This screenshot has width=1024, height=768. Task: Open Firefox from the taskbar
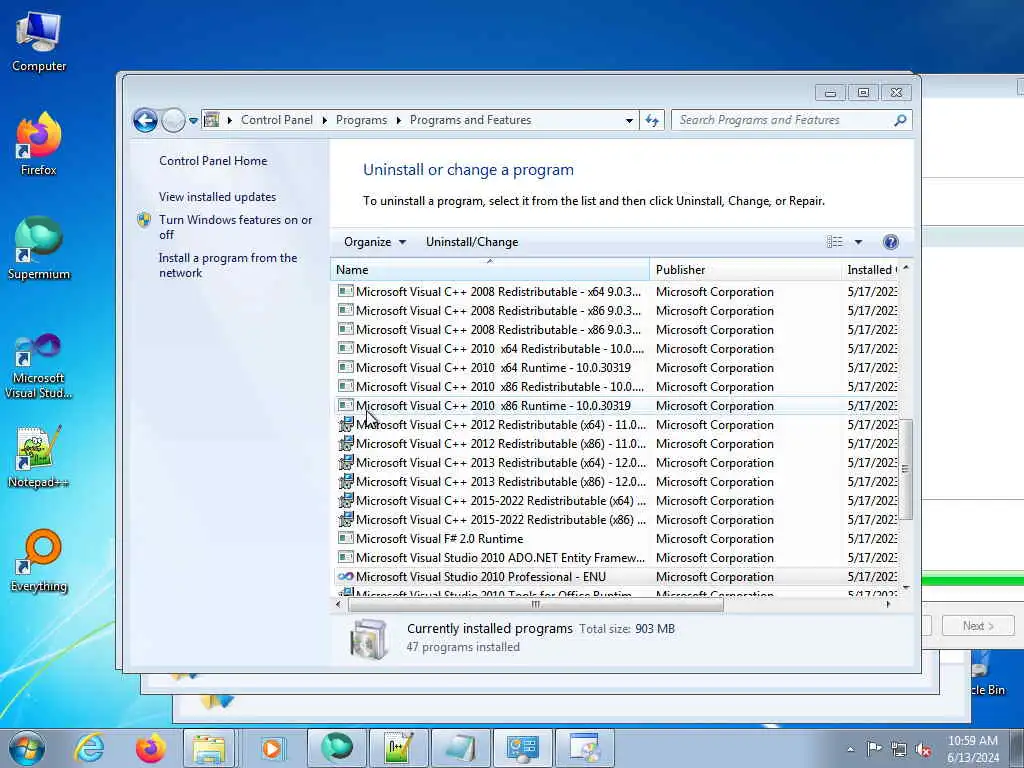point(150,748)
